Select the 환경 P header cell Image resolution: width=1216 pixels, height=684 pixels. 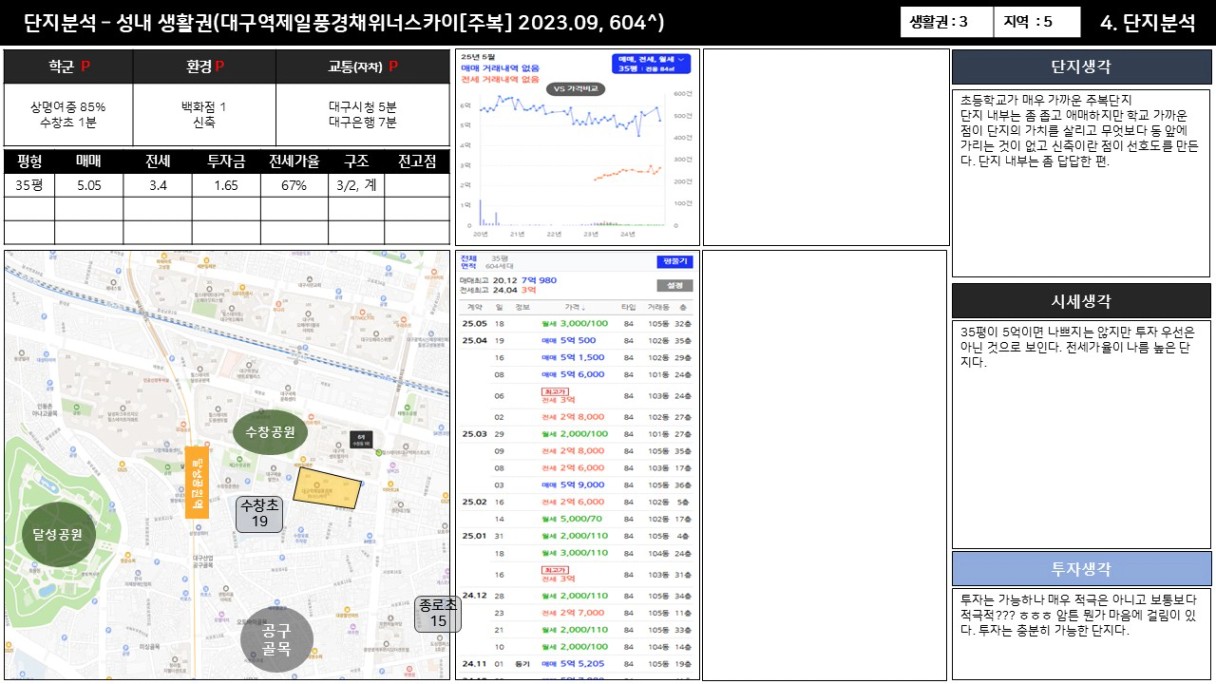pyautogui.click(x=205, y=67)
